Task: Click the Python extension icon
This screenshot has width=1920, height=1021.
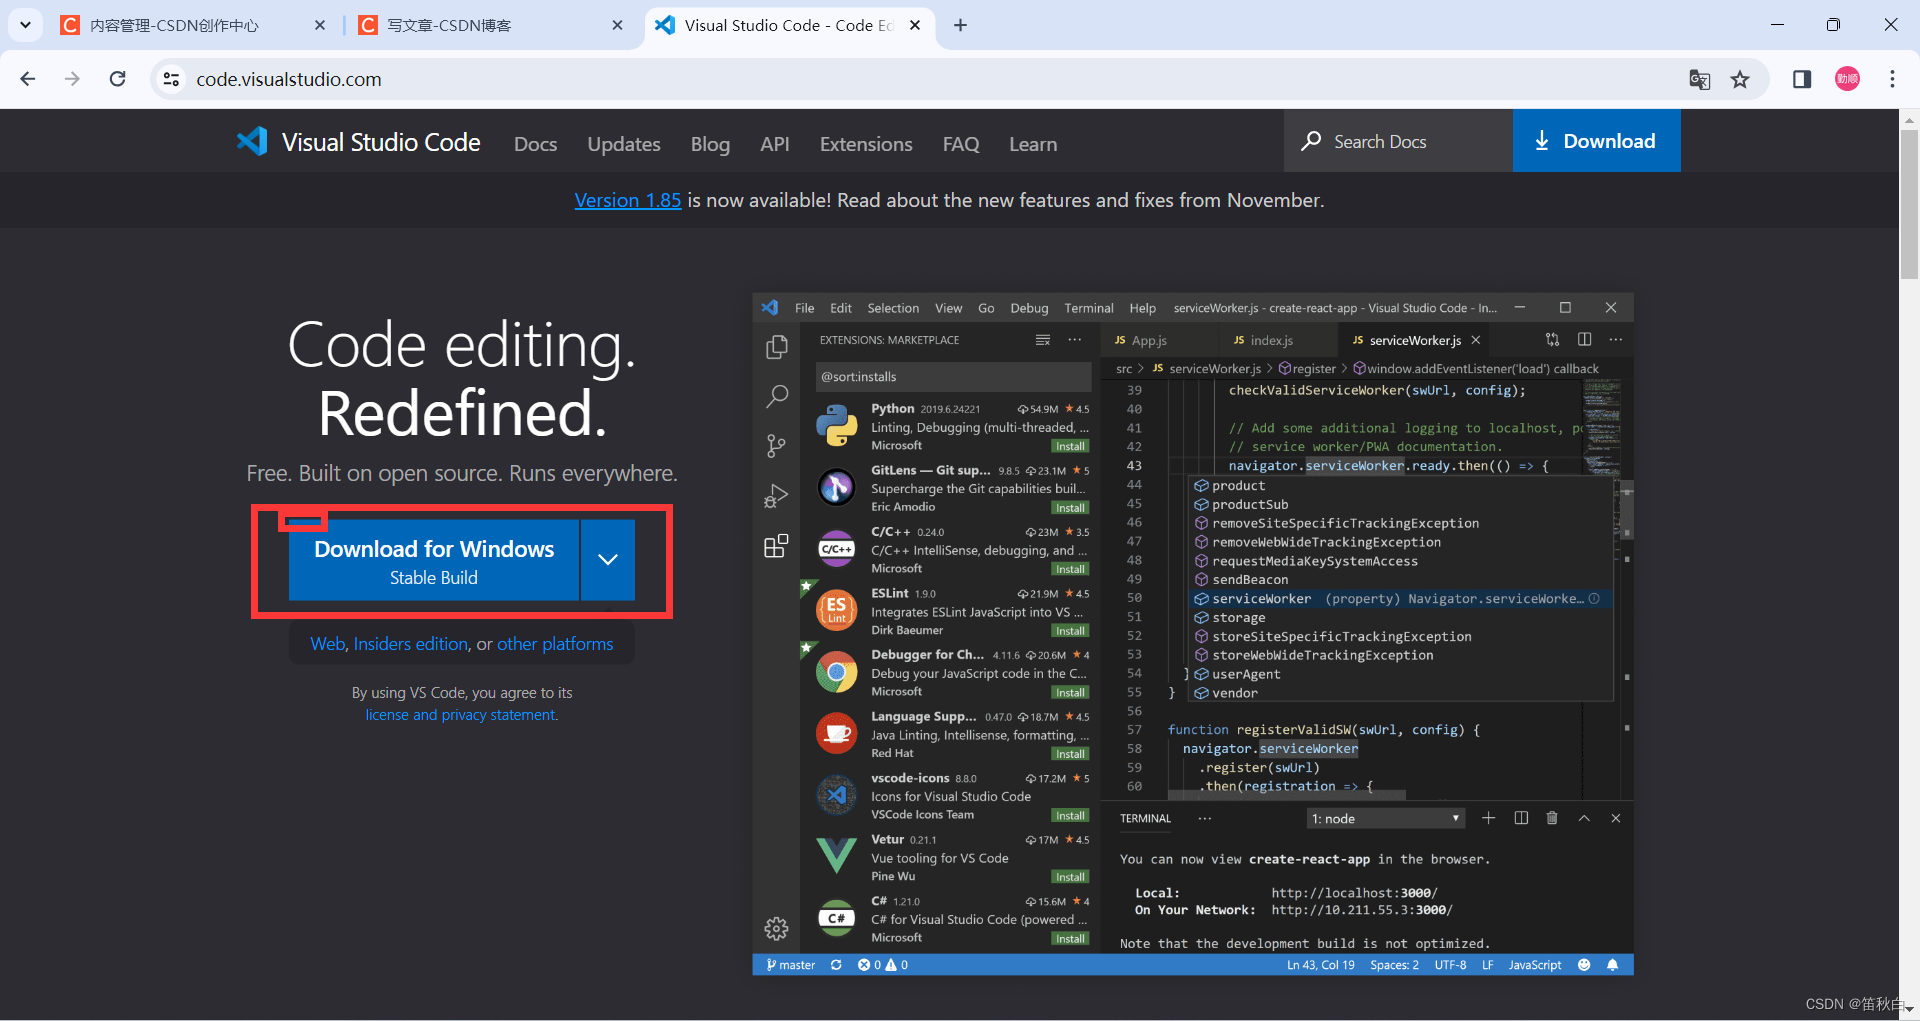Action: click(x=836, y=426)
